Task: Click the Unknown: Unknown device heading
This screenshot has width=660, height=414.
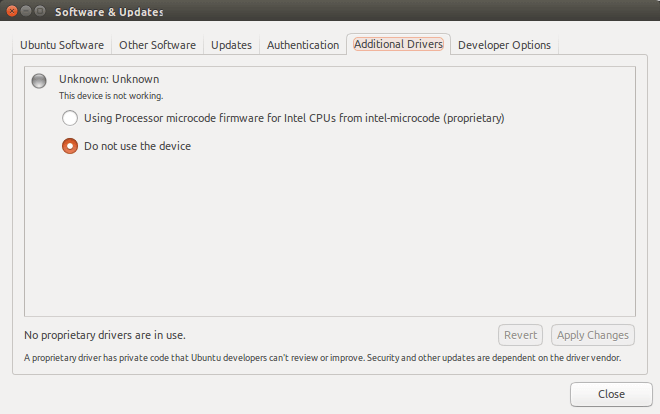Action: pos(109,79)
